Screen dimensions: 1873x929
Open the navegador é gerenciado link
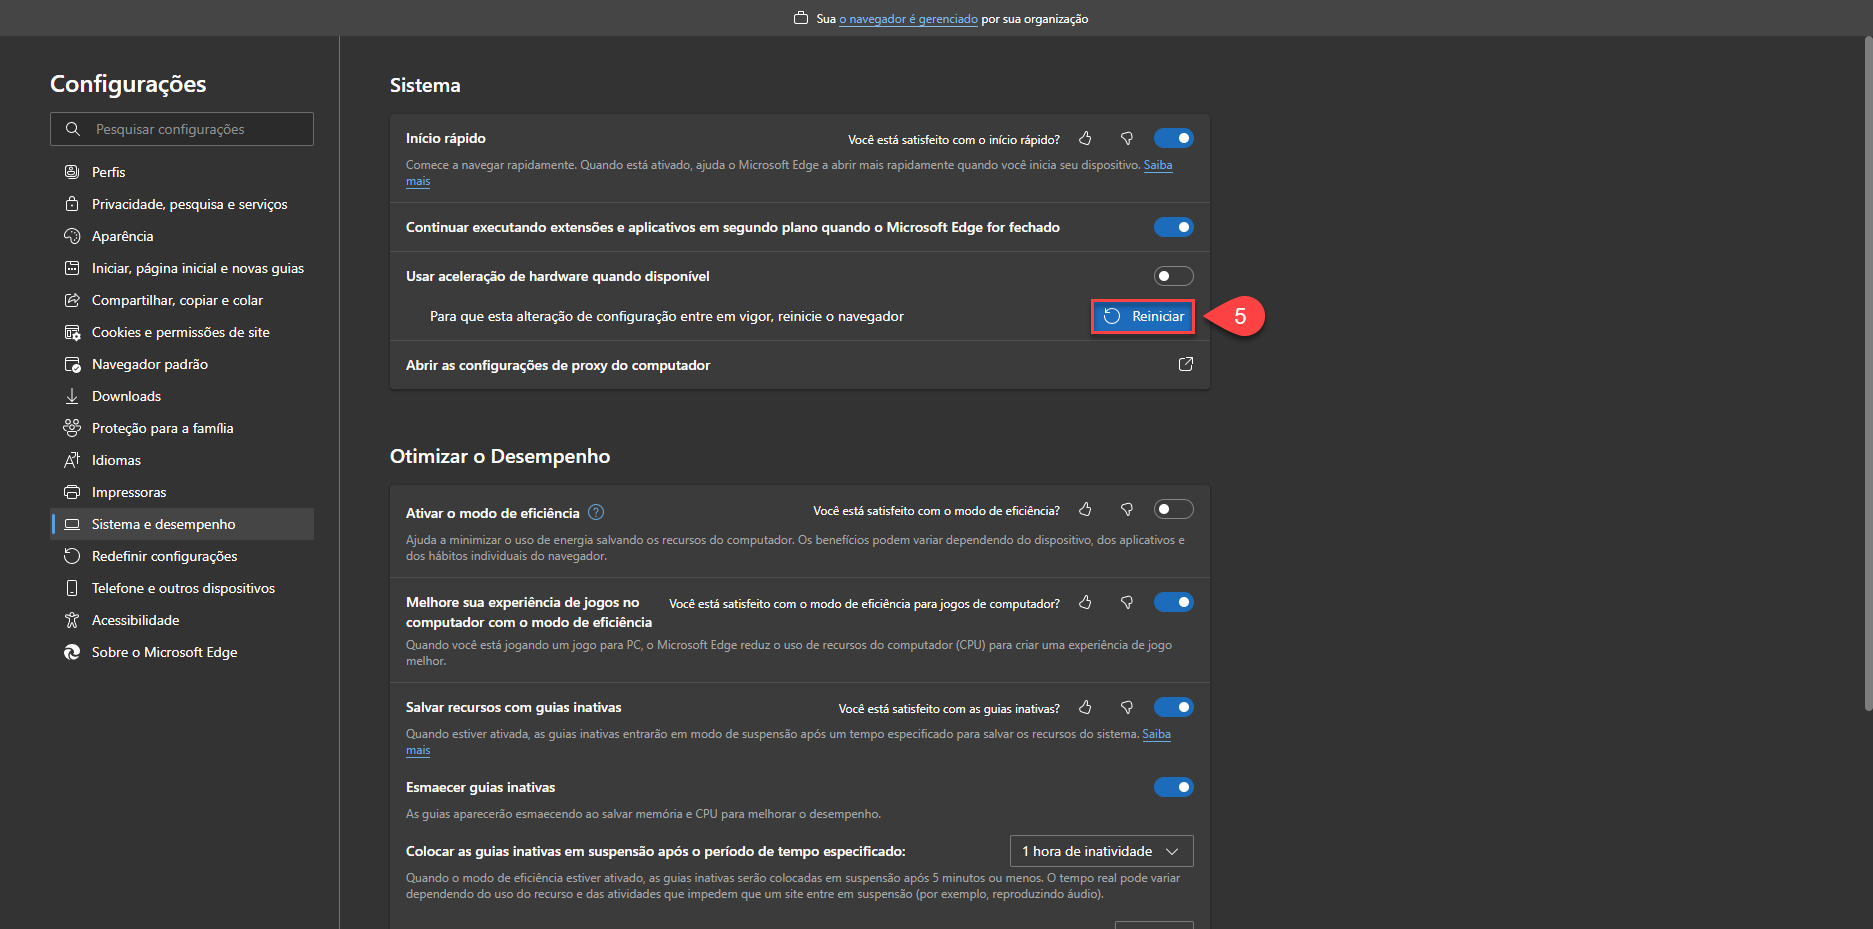point(908,19)
